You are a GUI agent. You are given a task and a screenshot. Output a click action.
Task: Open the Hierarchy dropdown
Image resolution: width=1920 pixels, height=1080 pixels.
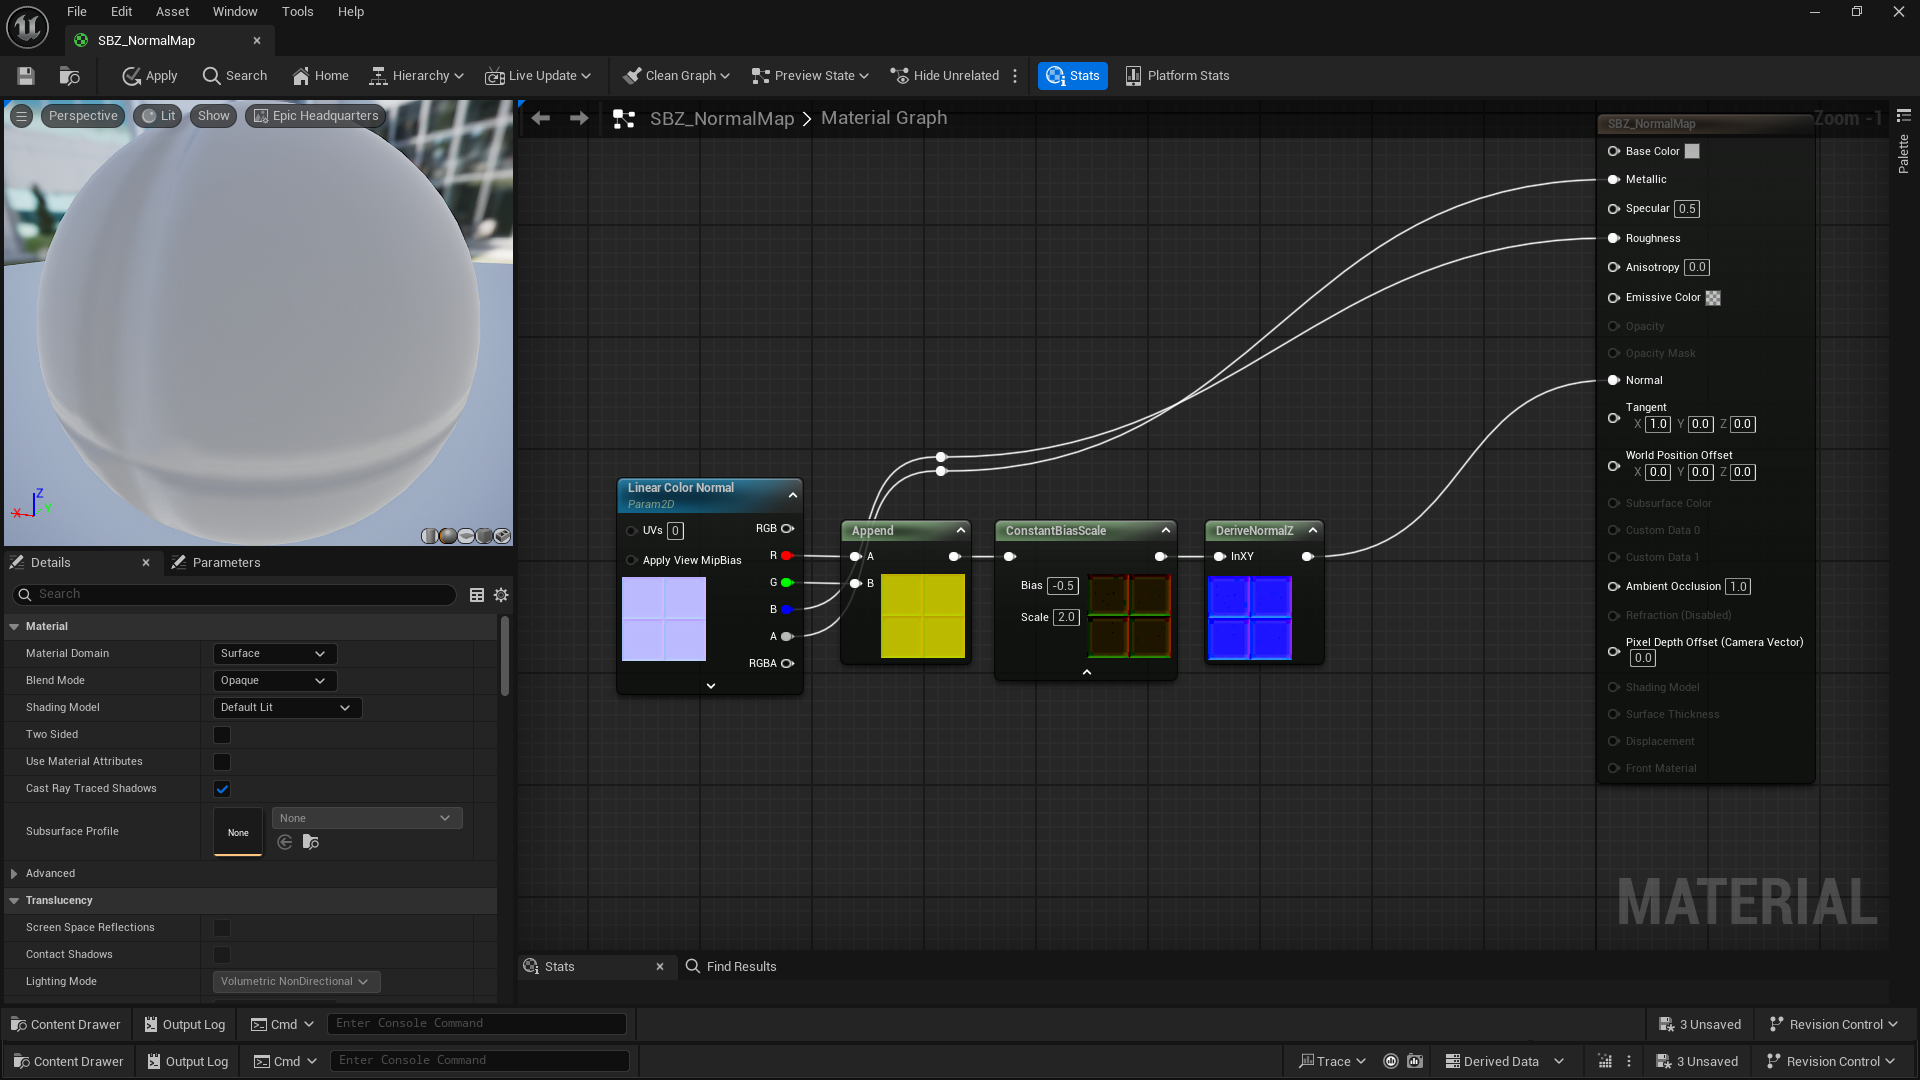417,76
